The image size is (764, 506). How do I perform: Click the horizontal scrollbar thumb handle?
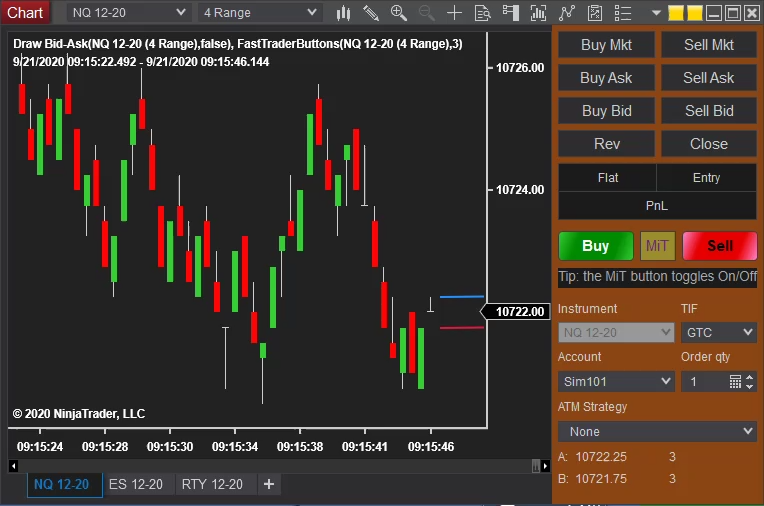536,466
